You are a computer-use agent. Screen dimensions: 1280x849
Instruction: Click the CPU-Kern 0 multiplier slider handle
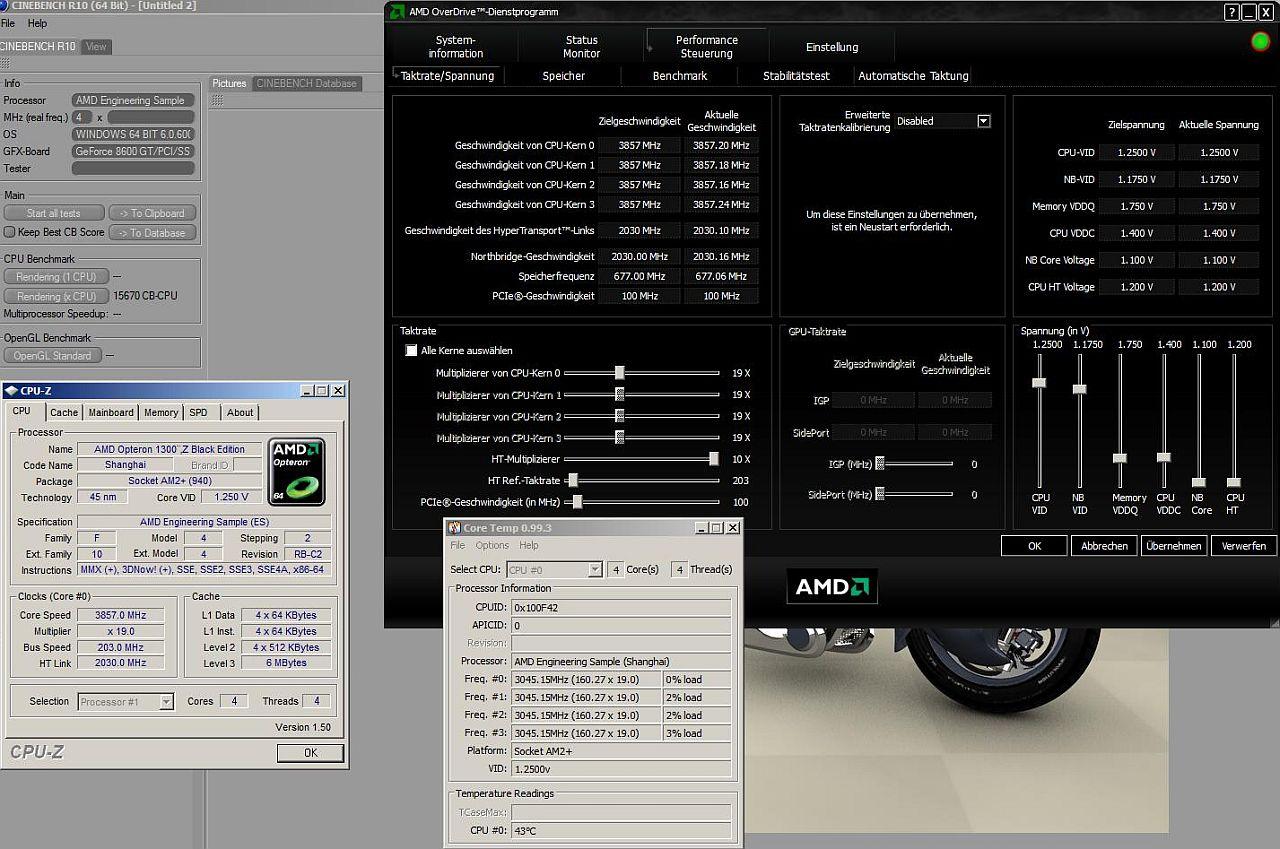pyautogui.click(x=620, y=373)
